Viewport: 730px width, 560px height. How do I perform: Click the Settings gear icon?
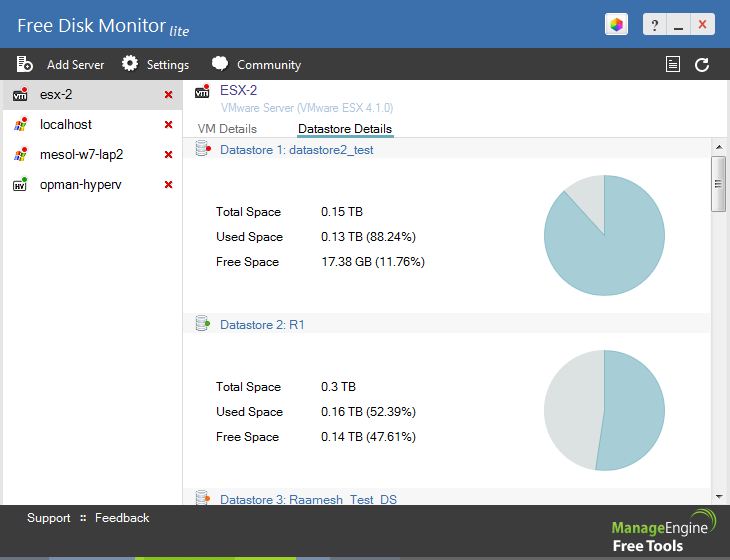click(x=130, y=64)
